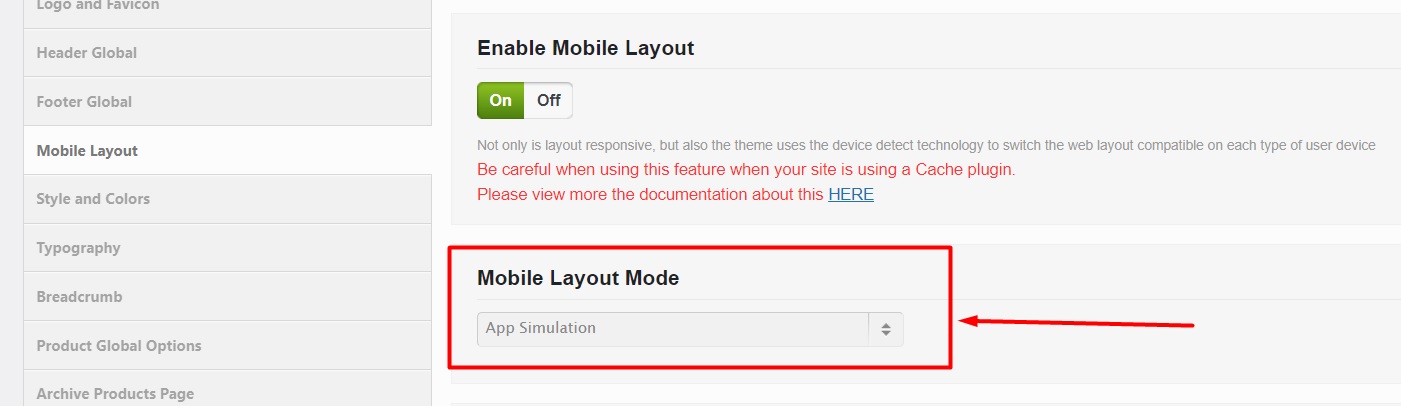
Task: Click the Enable Mobile Layout heading
Action: click(585, 48)
